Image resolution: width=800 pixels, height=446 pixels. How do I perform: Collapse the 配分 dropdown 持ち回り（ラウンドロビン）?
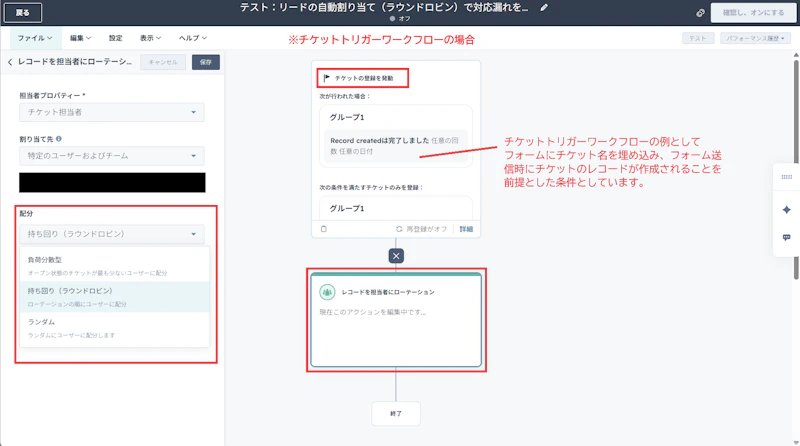(x=112, y=234)
